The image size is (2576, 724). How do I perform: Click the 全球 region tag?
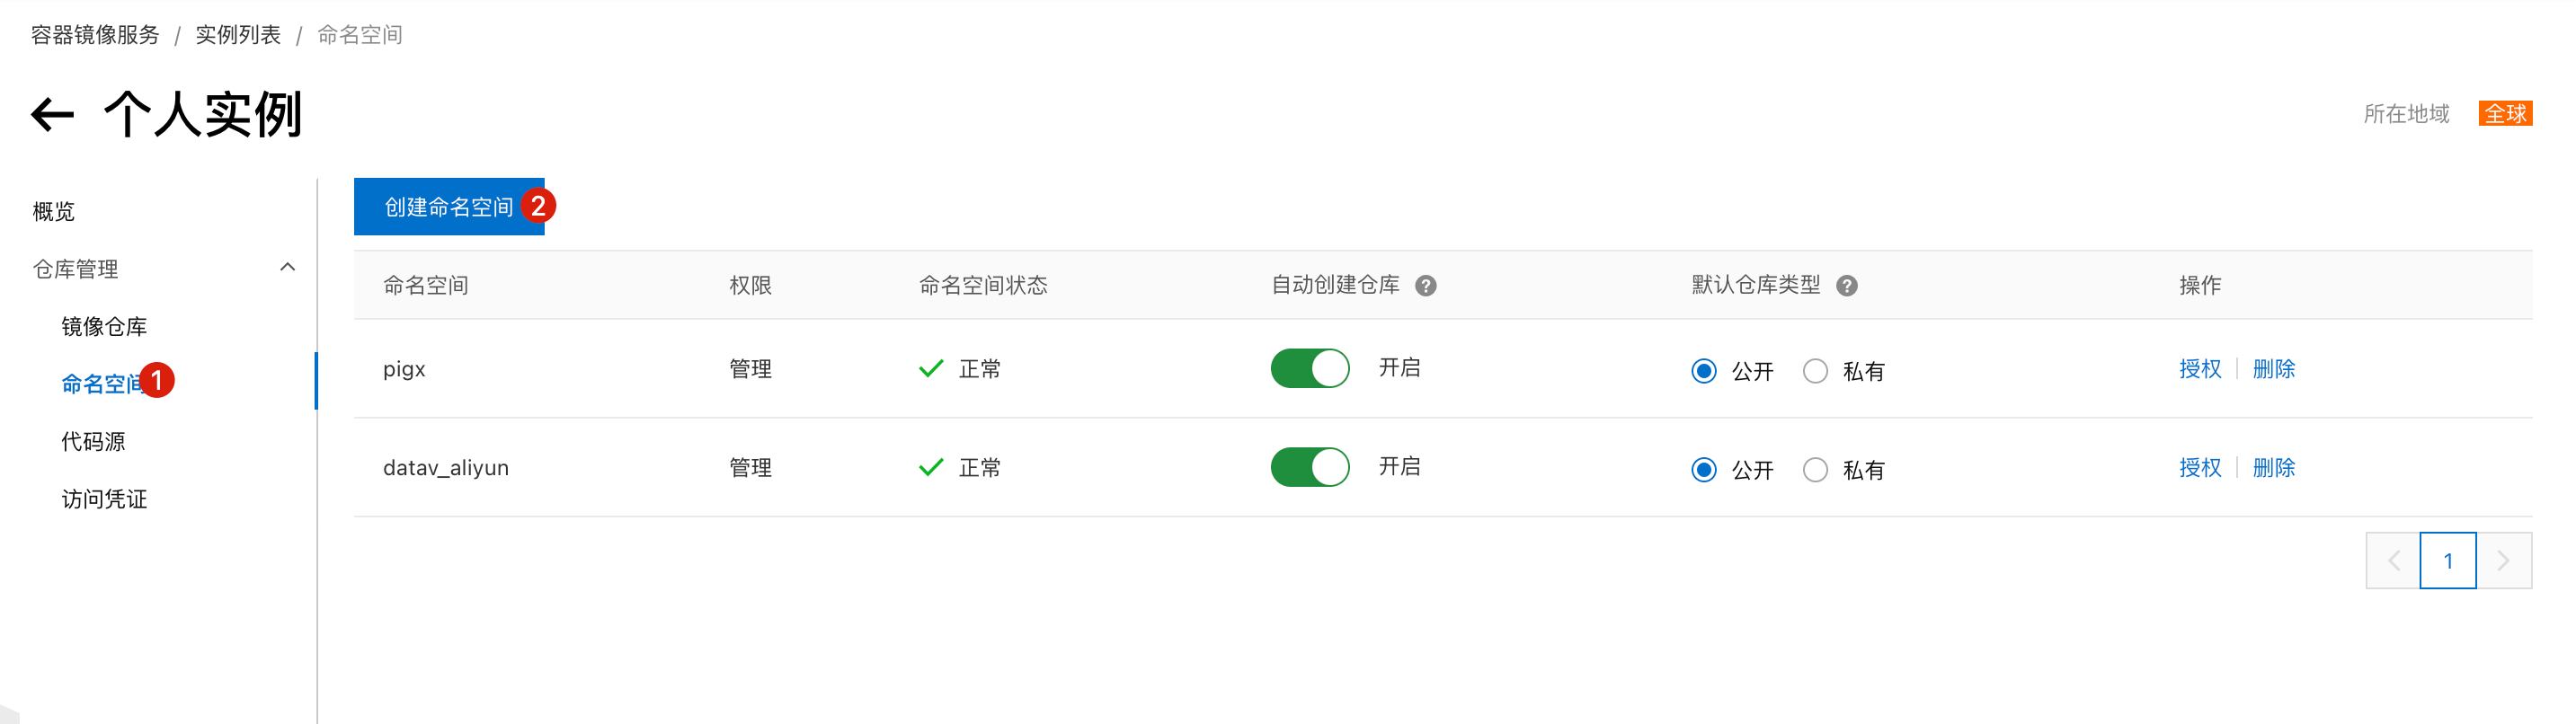pyautogui.click(x=2505, y=114)
